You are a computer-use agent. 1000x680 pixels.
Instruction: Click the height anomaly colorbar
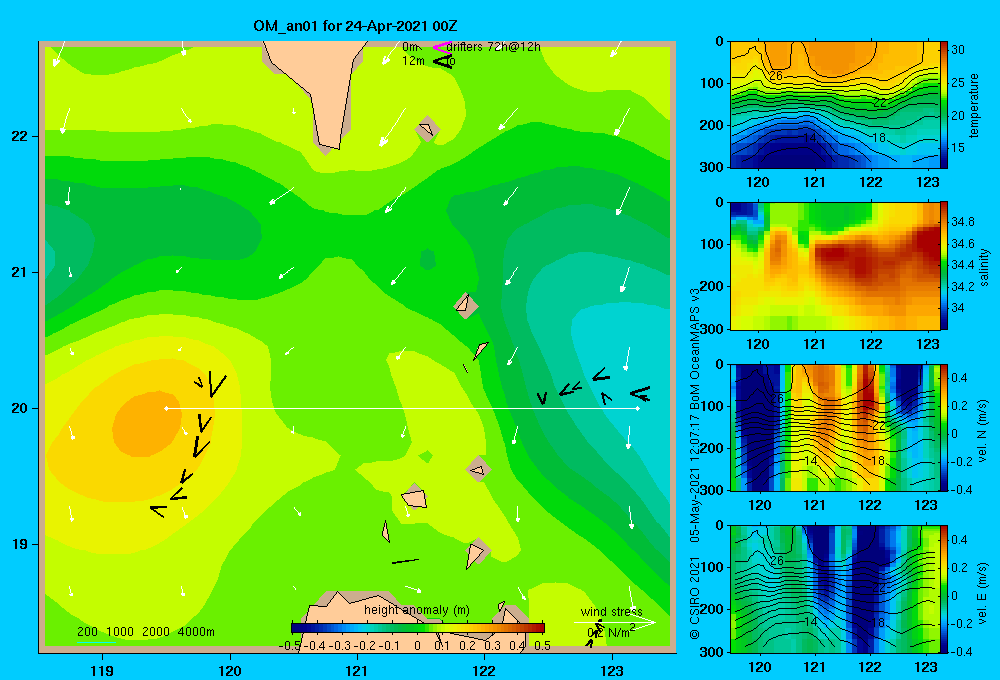click(417, 628)
